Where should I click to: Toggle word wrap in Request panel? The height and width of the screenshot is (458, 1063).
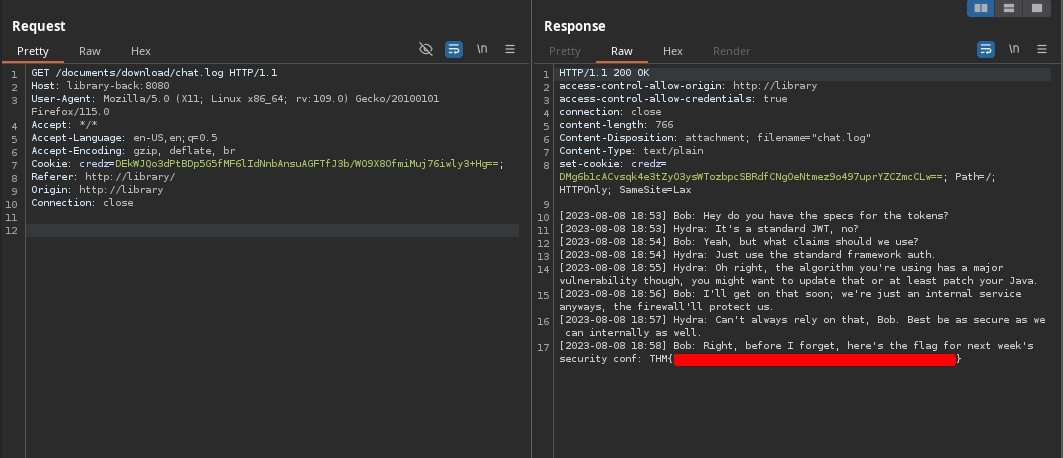pyautogui.click(x=454, y=49)
